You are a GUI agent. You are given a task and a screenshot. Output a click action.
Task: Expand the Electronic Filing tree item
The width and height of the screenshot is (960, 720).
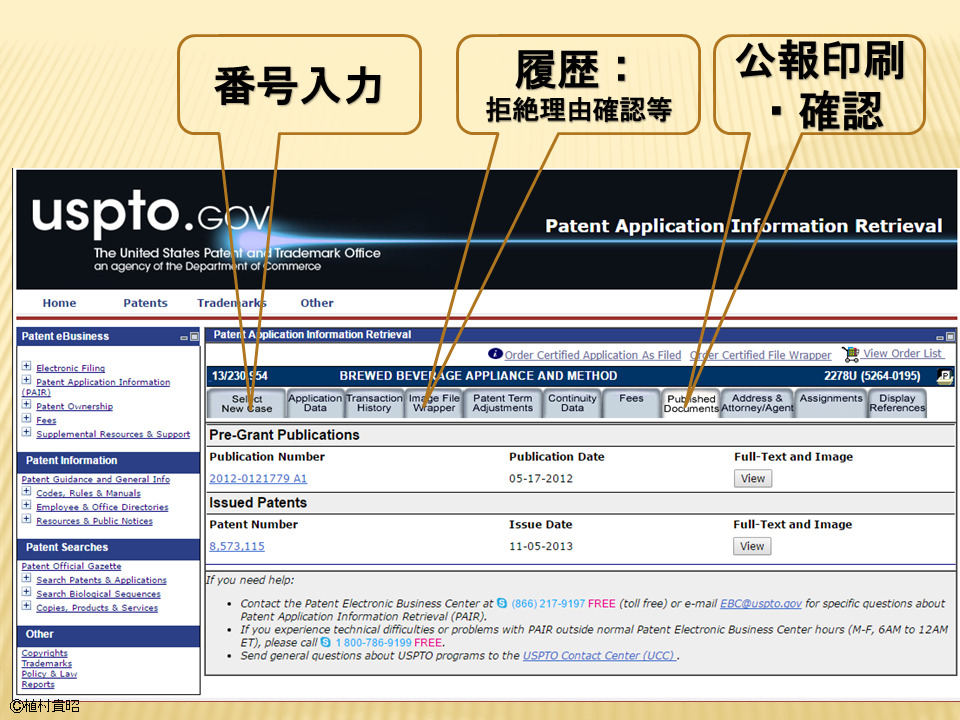pyautogui.click(x=26, y=366)
